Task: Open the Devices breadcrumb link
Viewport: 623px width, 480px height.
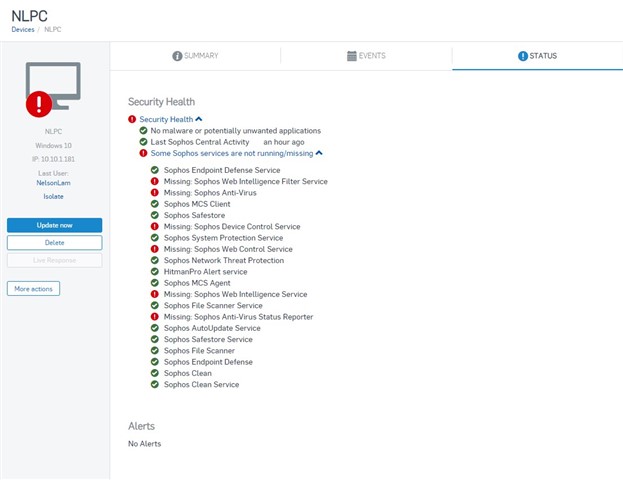Action: [23, 29]
